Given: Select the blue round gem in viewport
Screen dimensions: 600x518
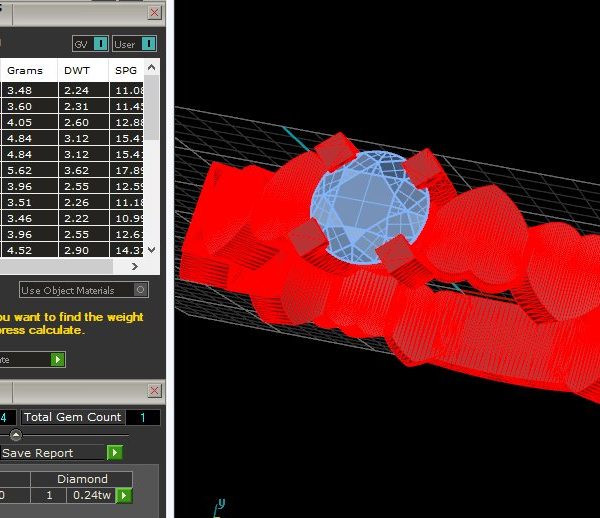Looking at the screenshot, I should 370,207.
